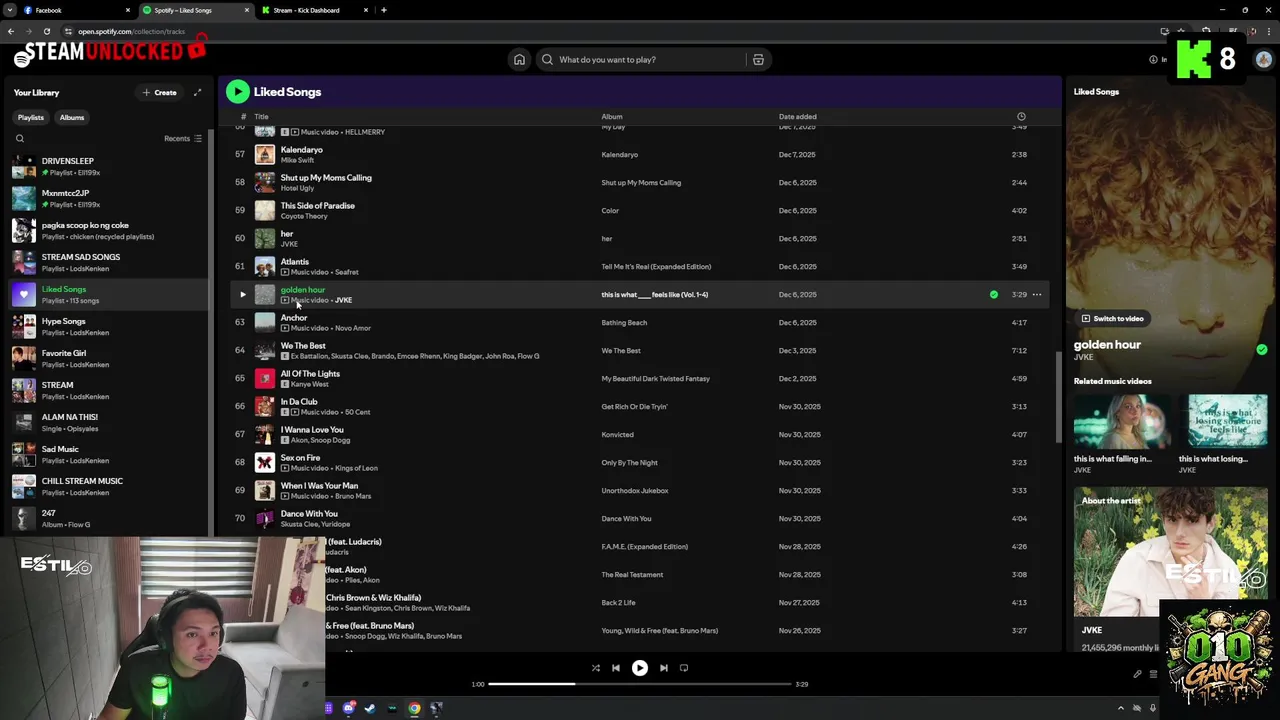Open the tab search dropdown arrow

click(9, 10)
